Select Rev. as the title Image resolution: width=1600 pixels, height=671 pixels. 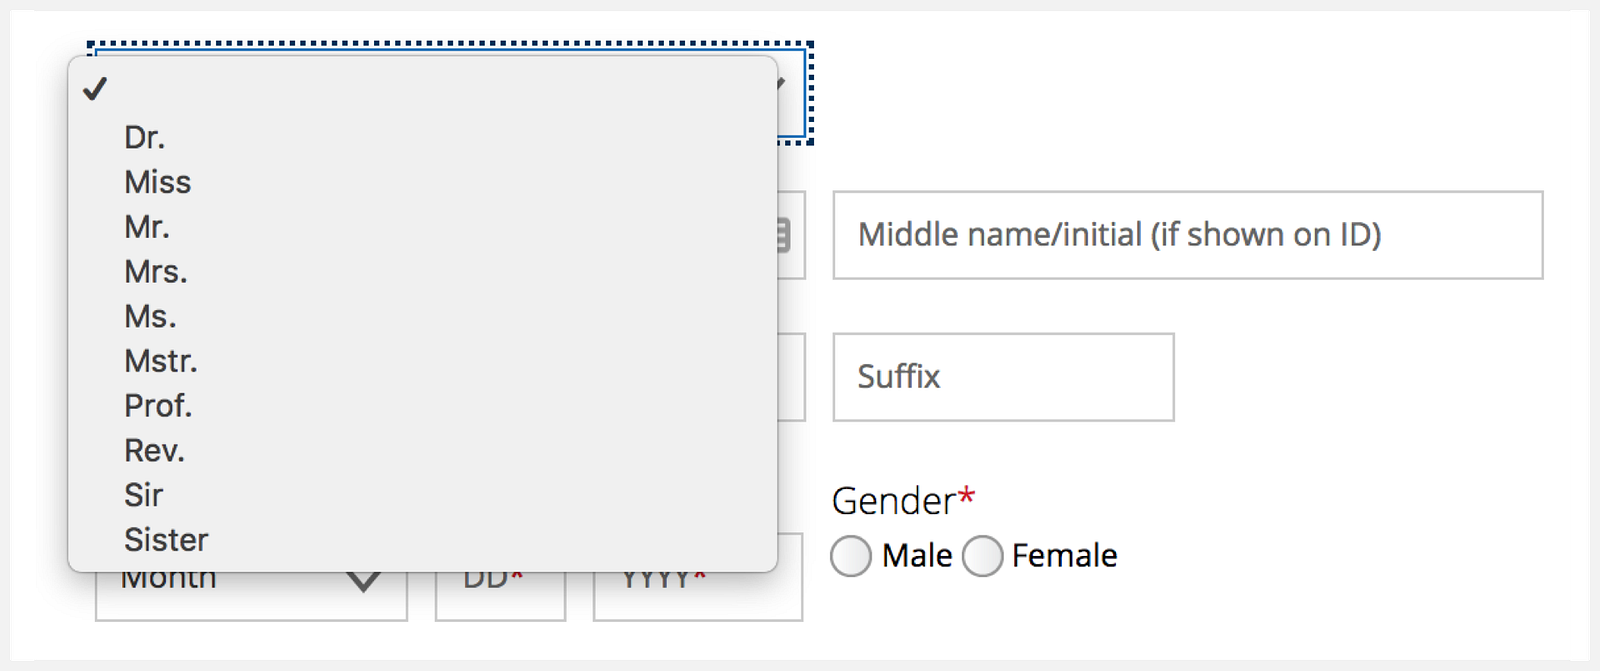point(154,451)
